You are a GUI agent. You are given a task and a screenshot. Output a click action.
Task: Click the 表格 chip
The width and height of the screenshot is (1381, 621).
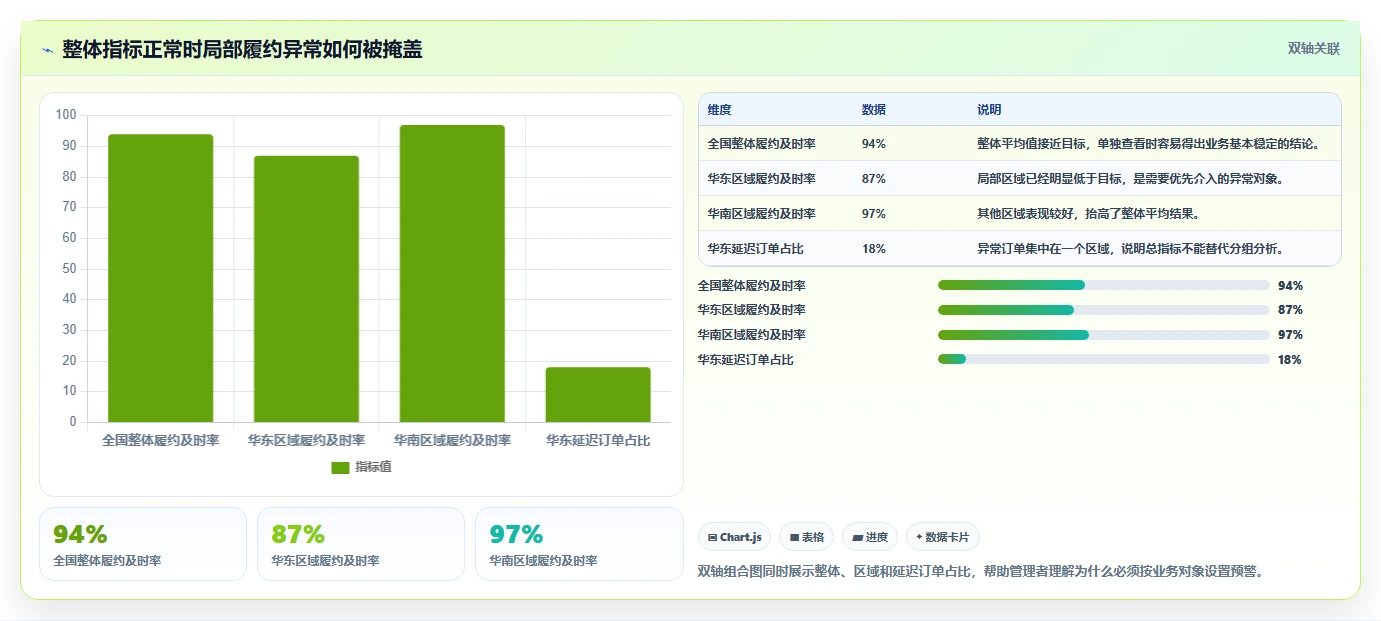(806, 537)
